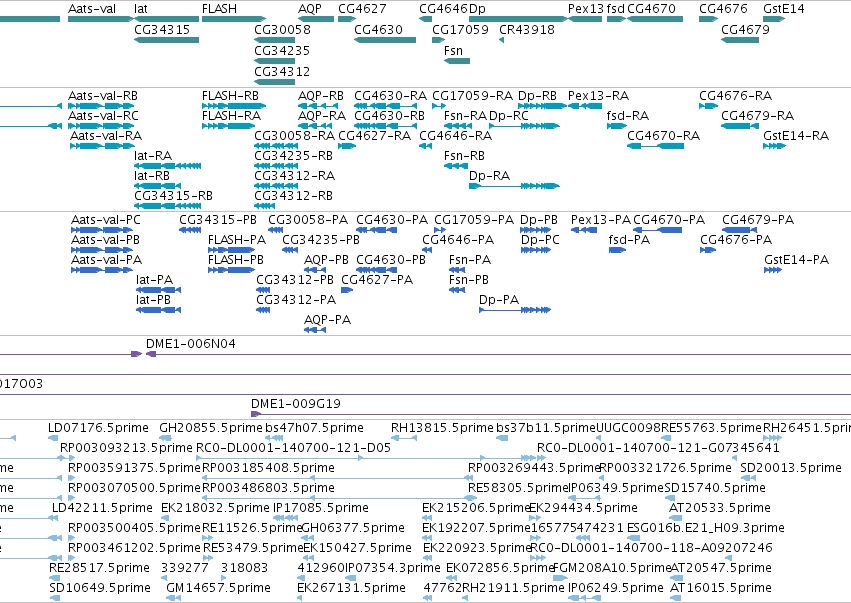This screenshot has width=851, height=603.
Task: Select transcript CG34315-RB
Action: [173, 195]
